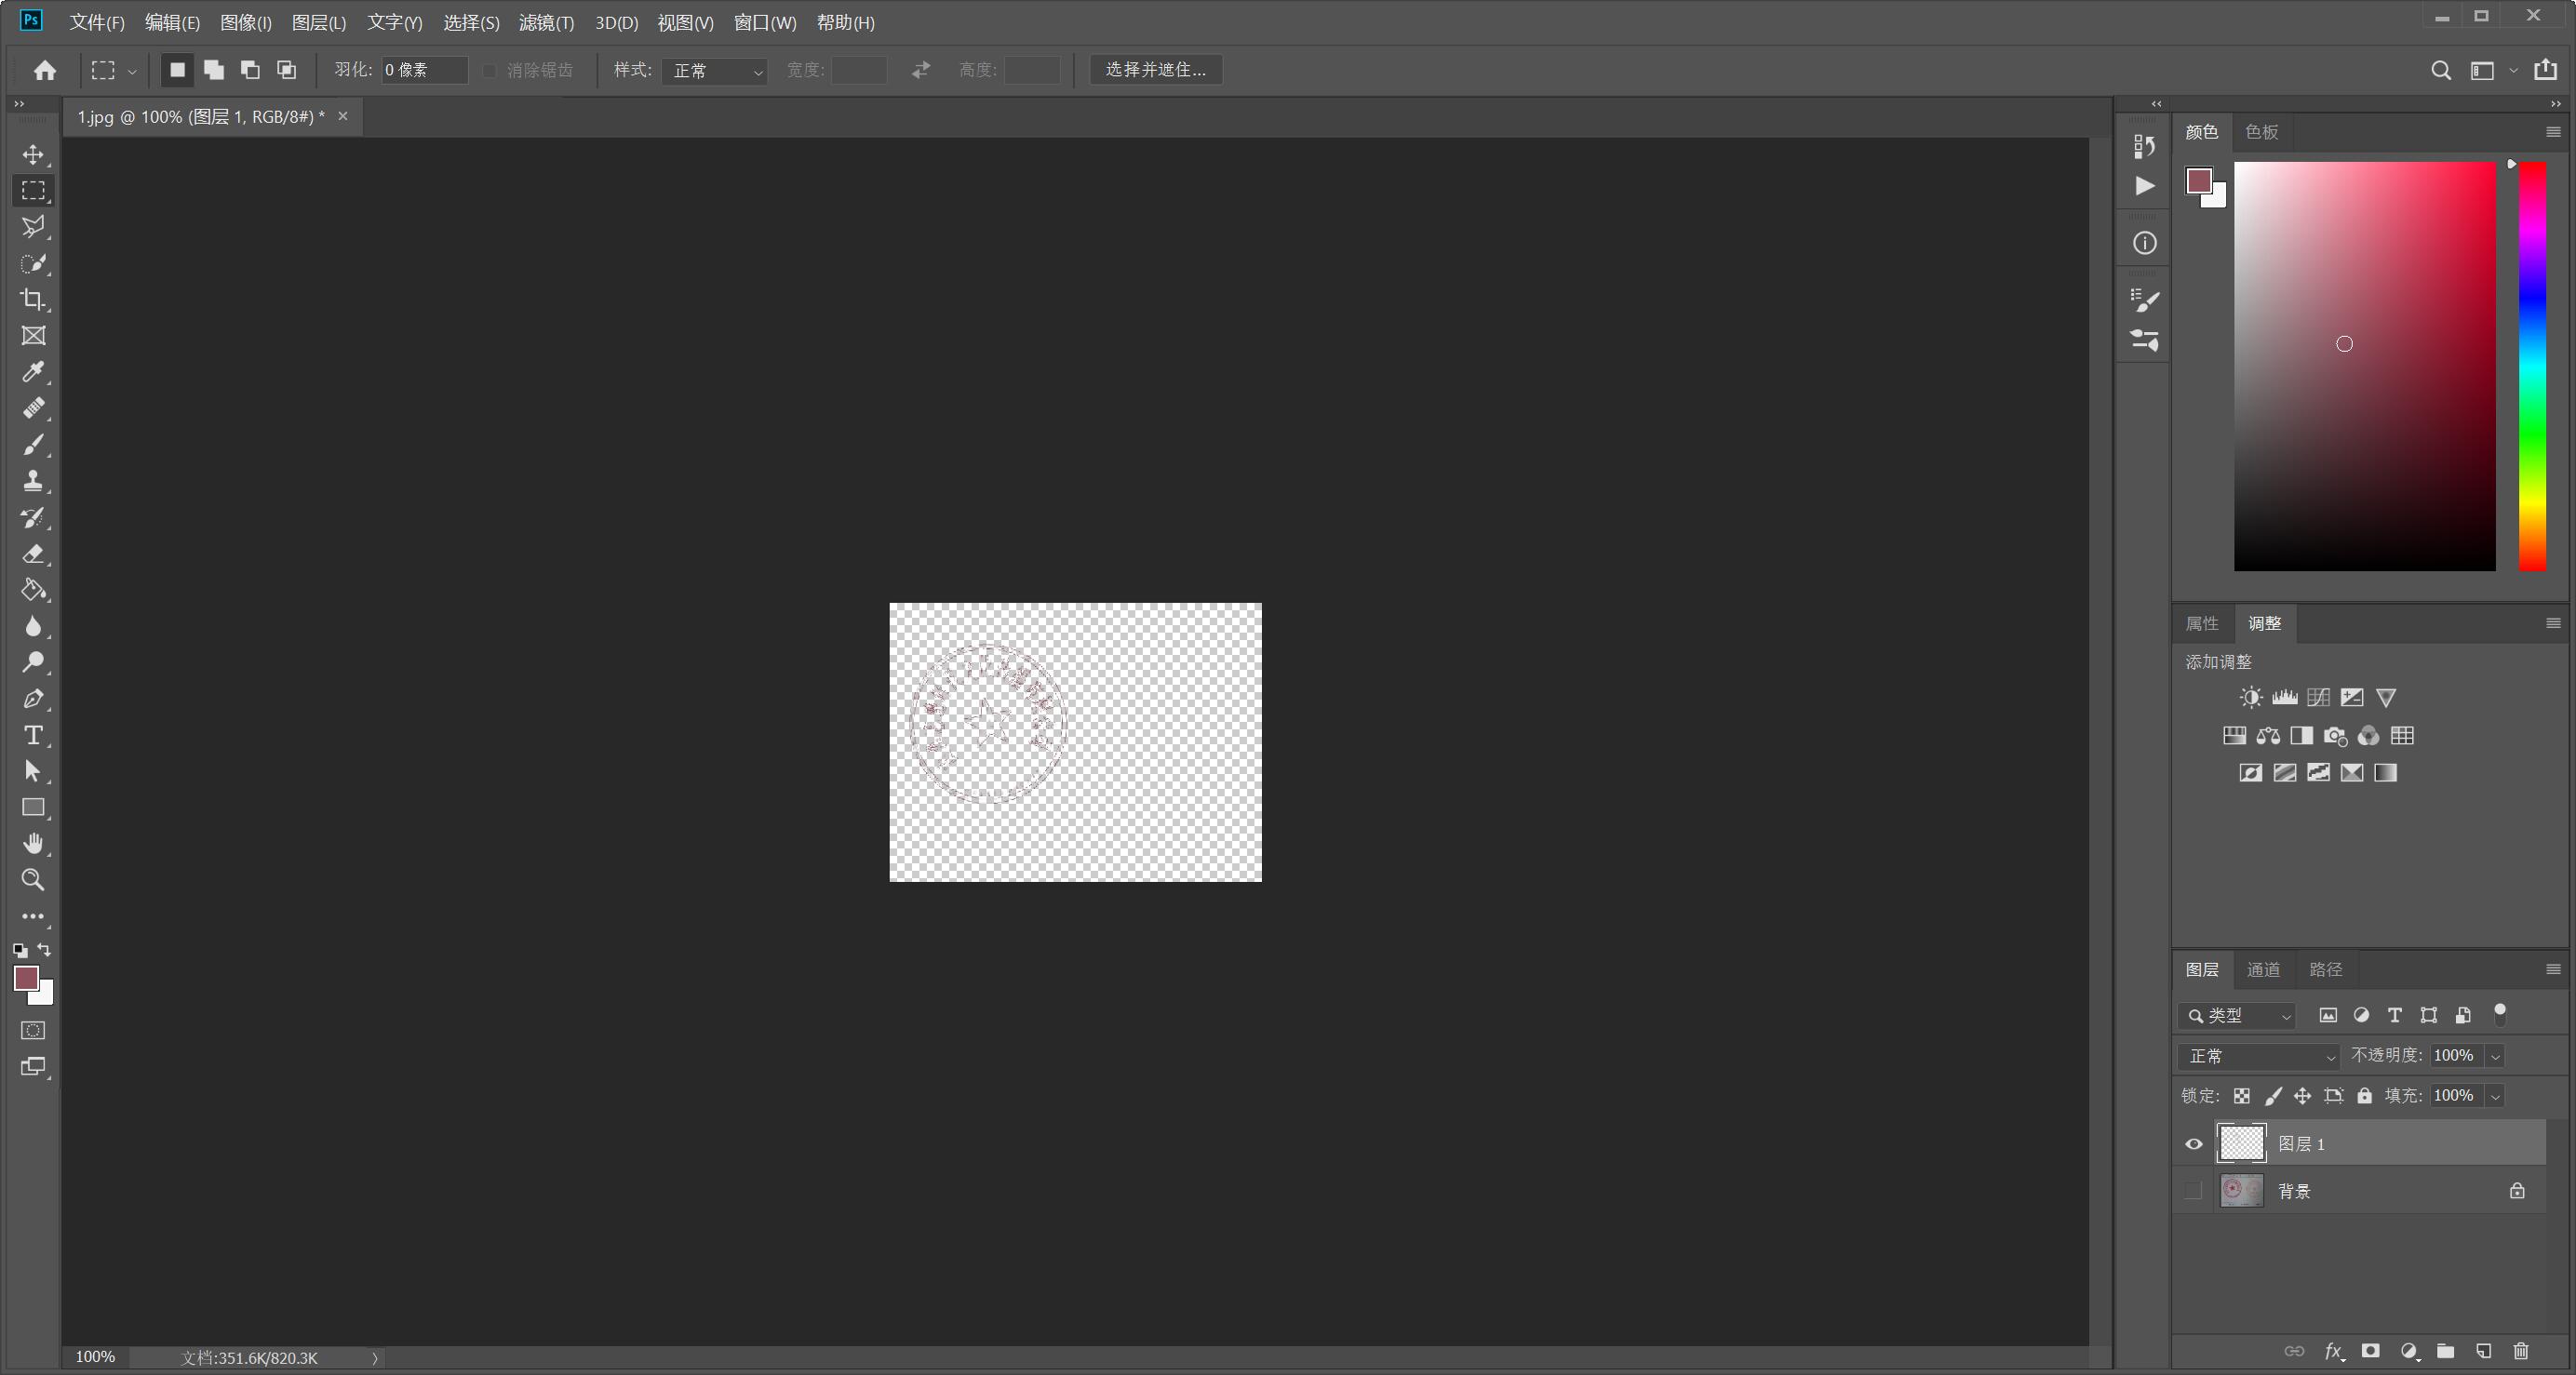The width and height of the screenshot is (2576, 1375).
Task: Add layer style fx button
Action: click(x=2333, y=1351)
